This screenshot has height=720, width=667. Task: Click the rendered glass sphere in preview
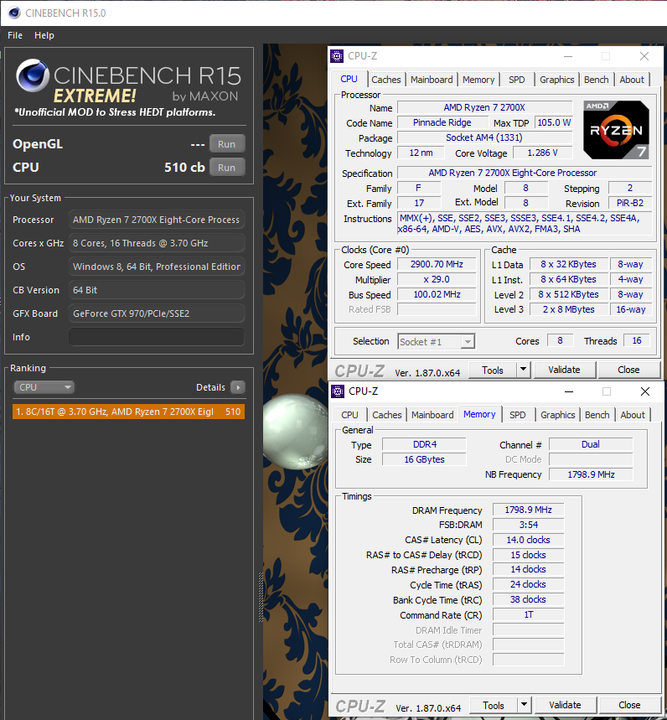[x=295, y=432]
